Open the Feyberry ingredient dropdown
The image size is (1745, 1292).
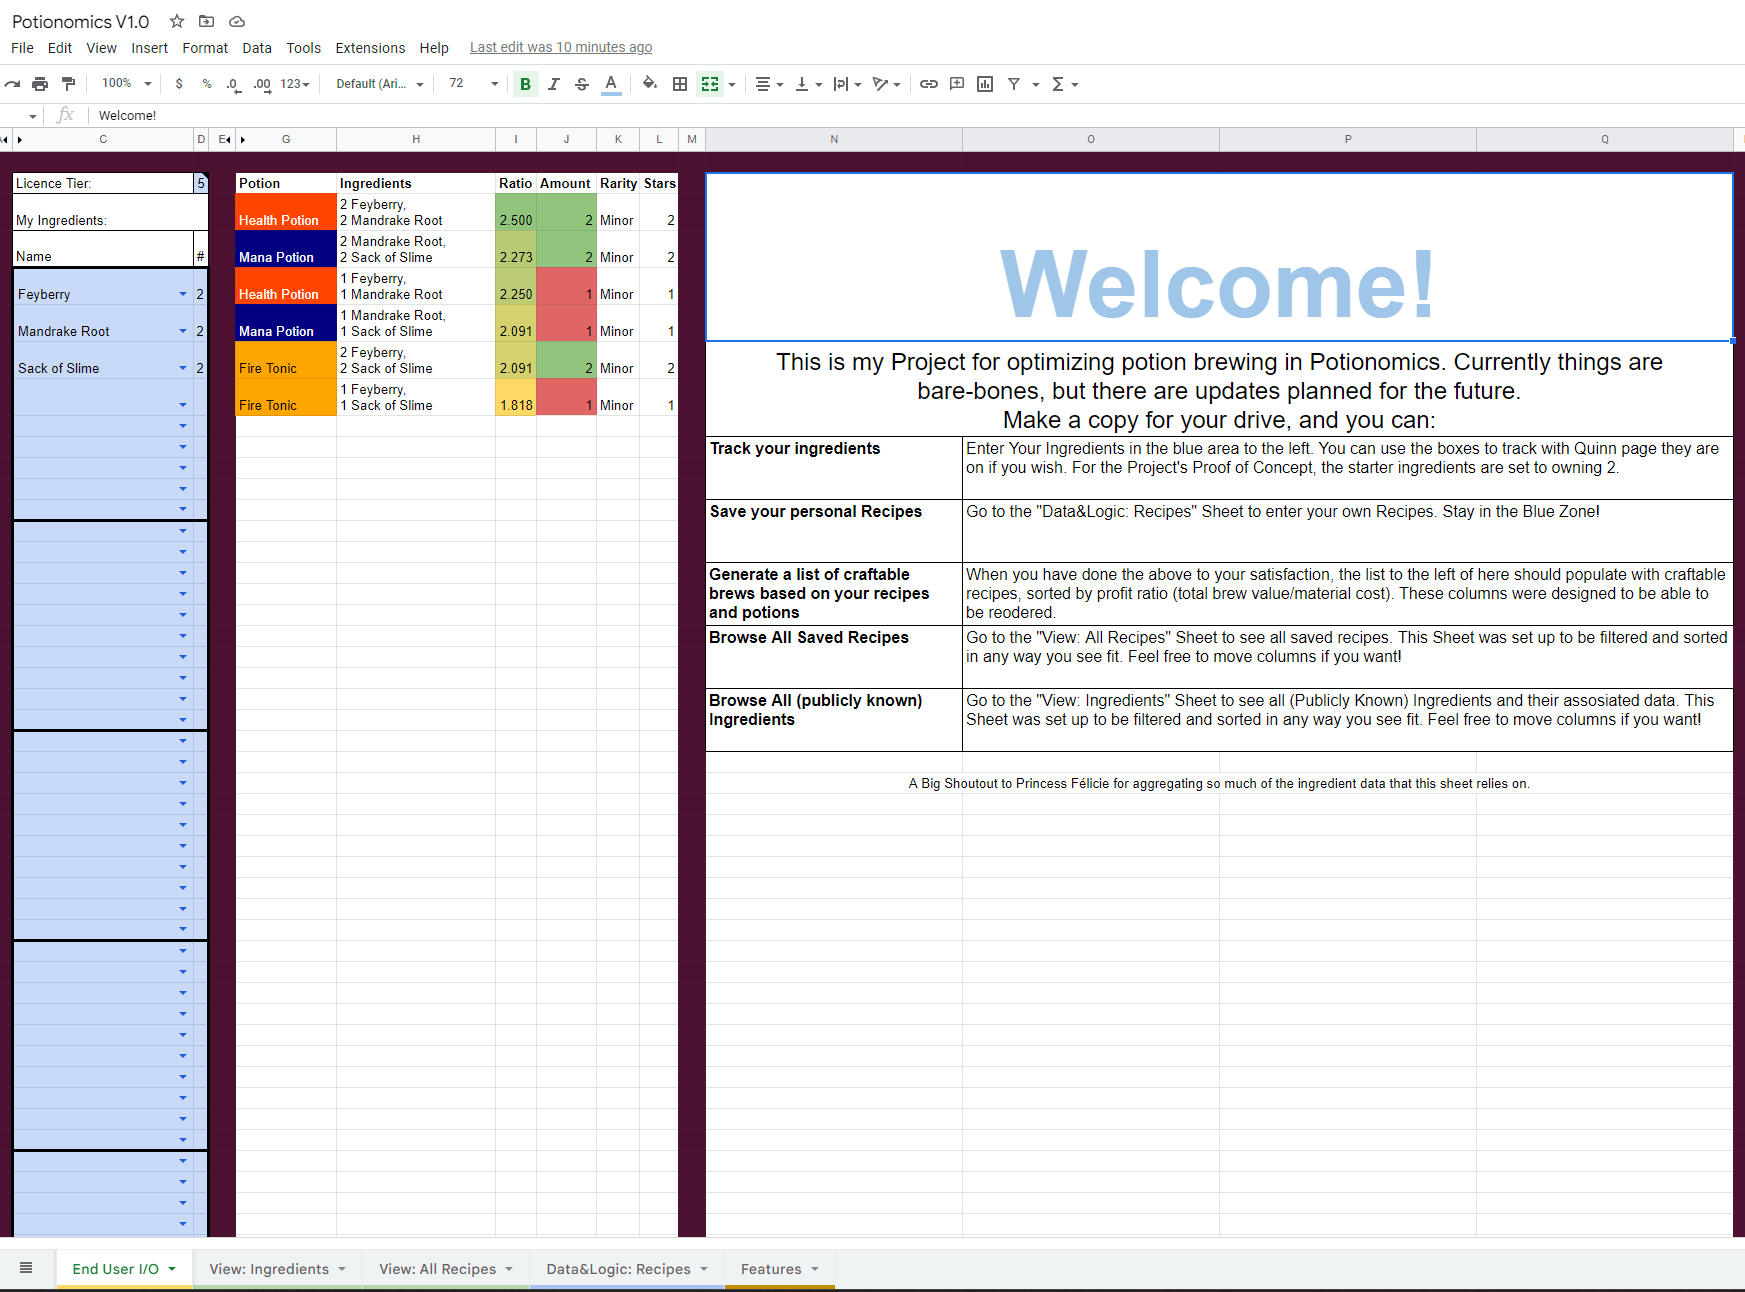pos(183,294)
